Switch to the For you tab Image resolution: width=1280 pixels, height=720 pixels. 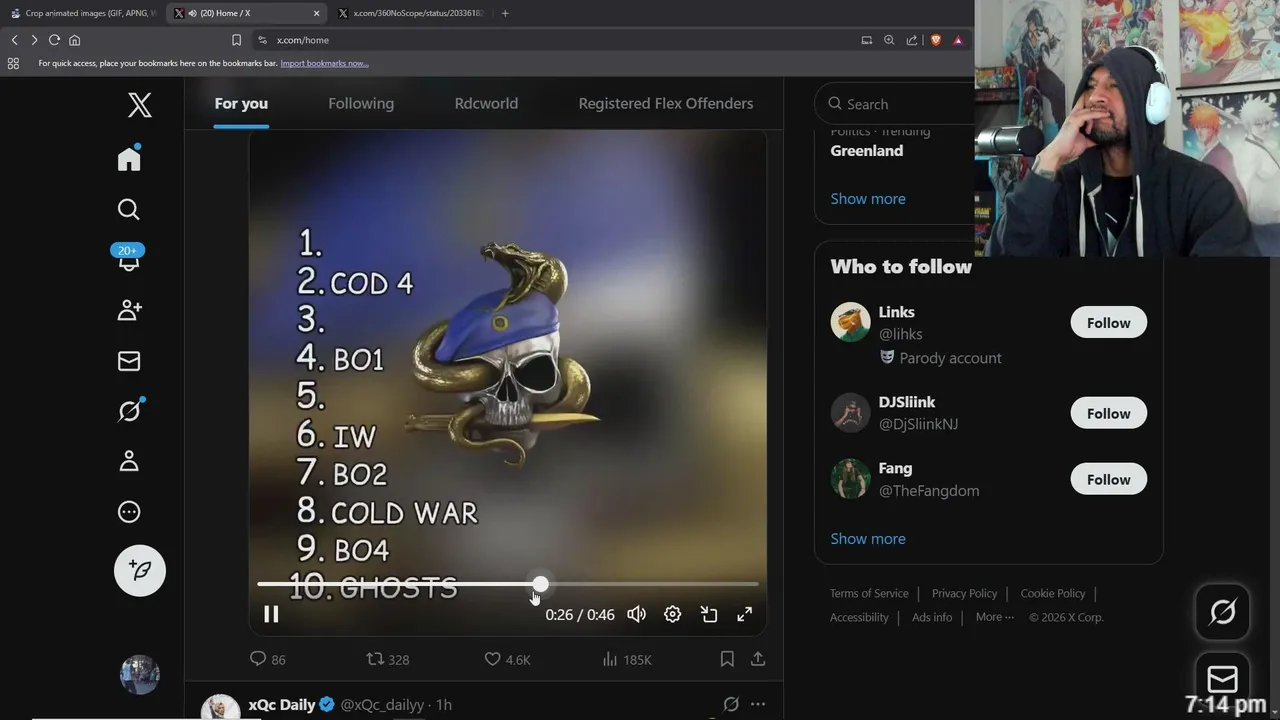(241, 103)
